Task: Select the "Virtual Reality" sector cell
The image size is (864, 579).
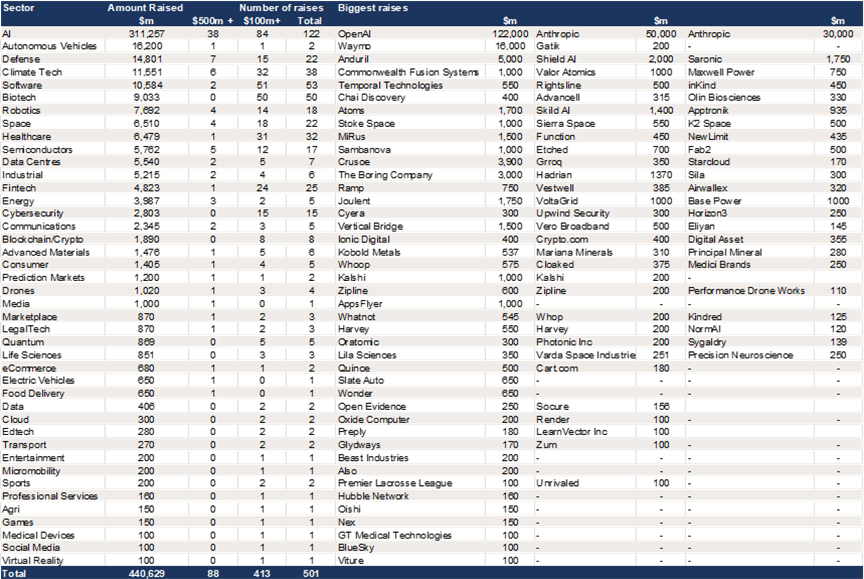Action: (33, 560)
